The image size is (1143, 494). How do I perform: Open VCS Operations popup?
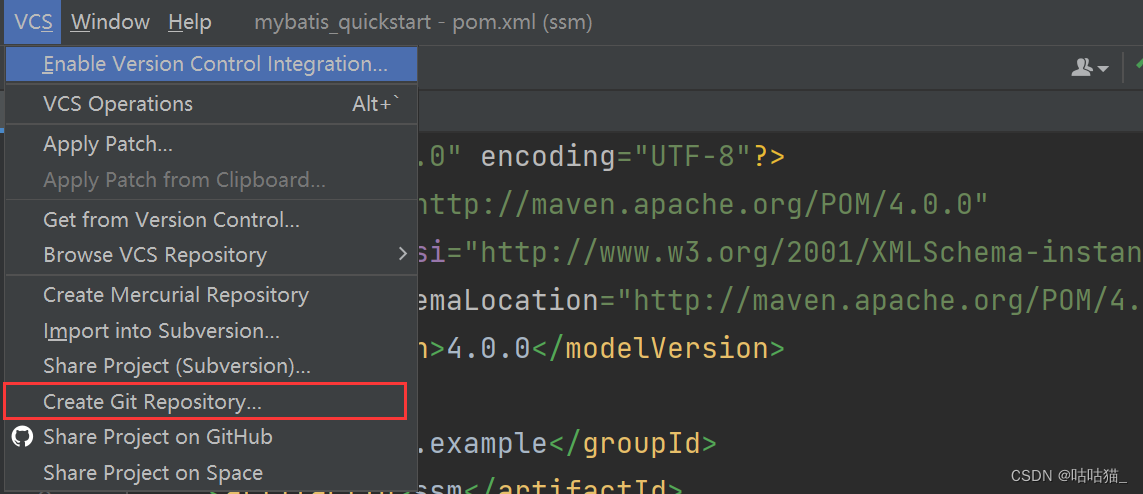click(x=211, y=104)
